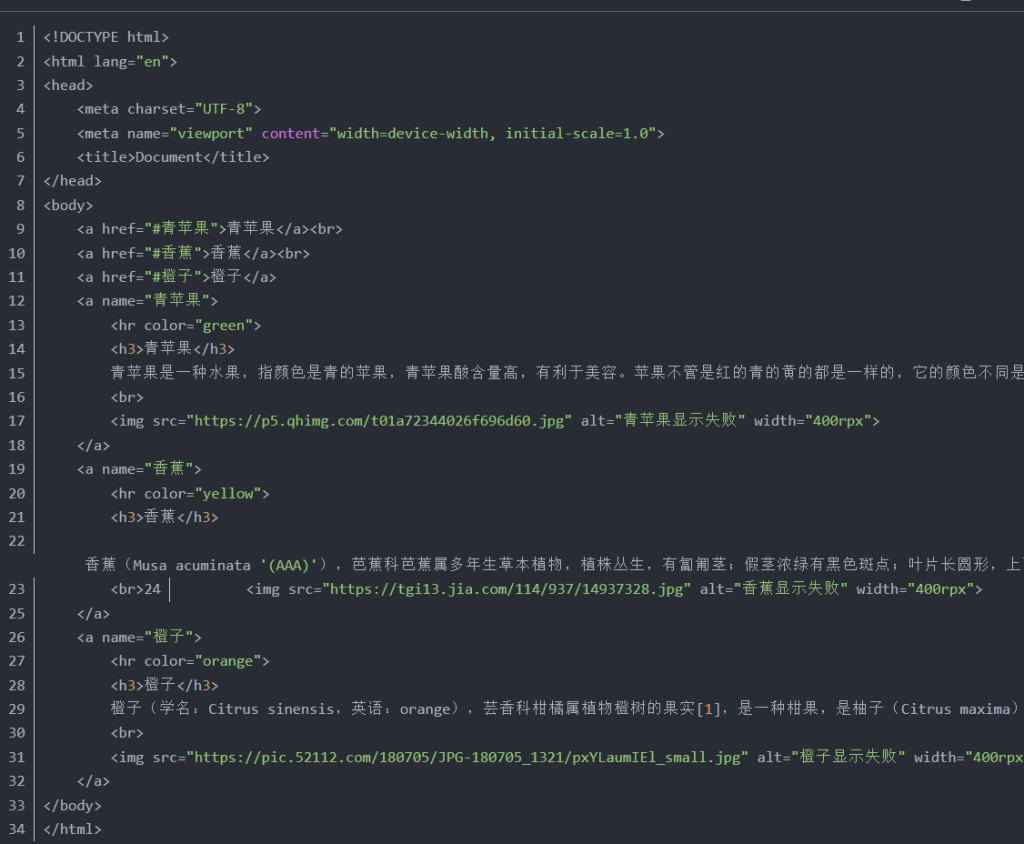Click line number 1 in the gutter
Image resolution: width=1024 pixels, height=844 pixels.
click(20, 37)
